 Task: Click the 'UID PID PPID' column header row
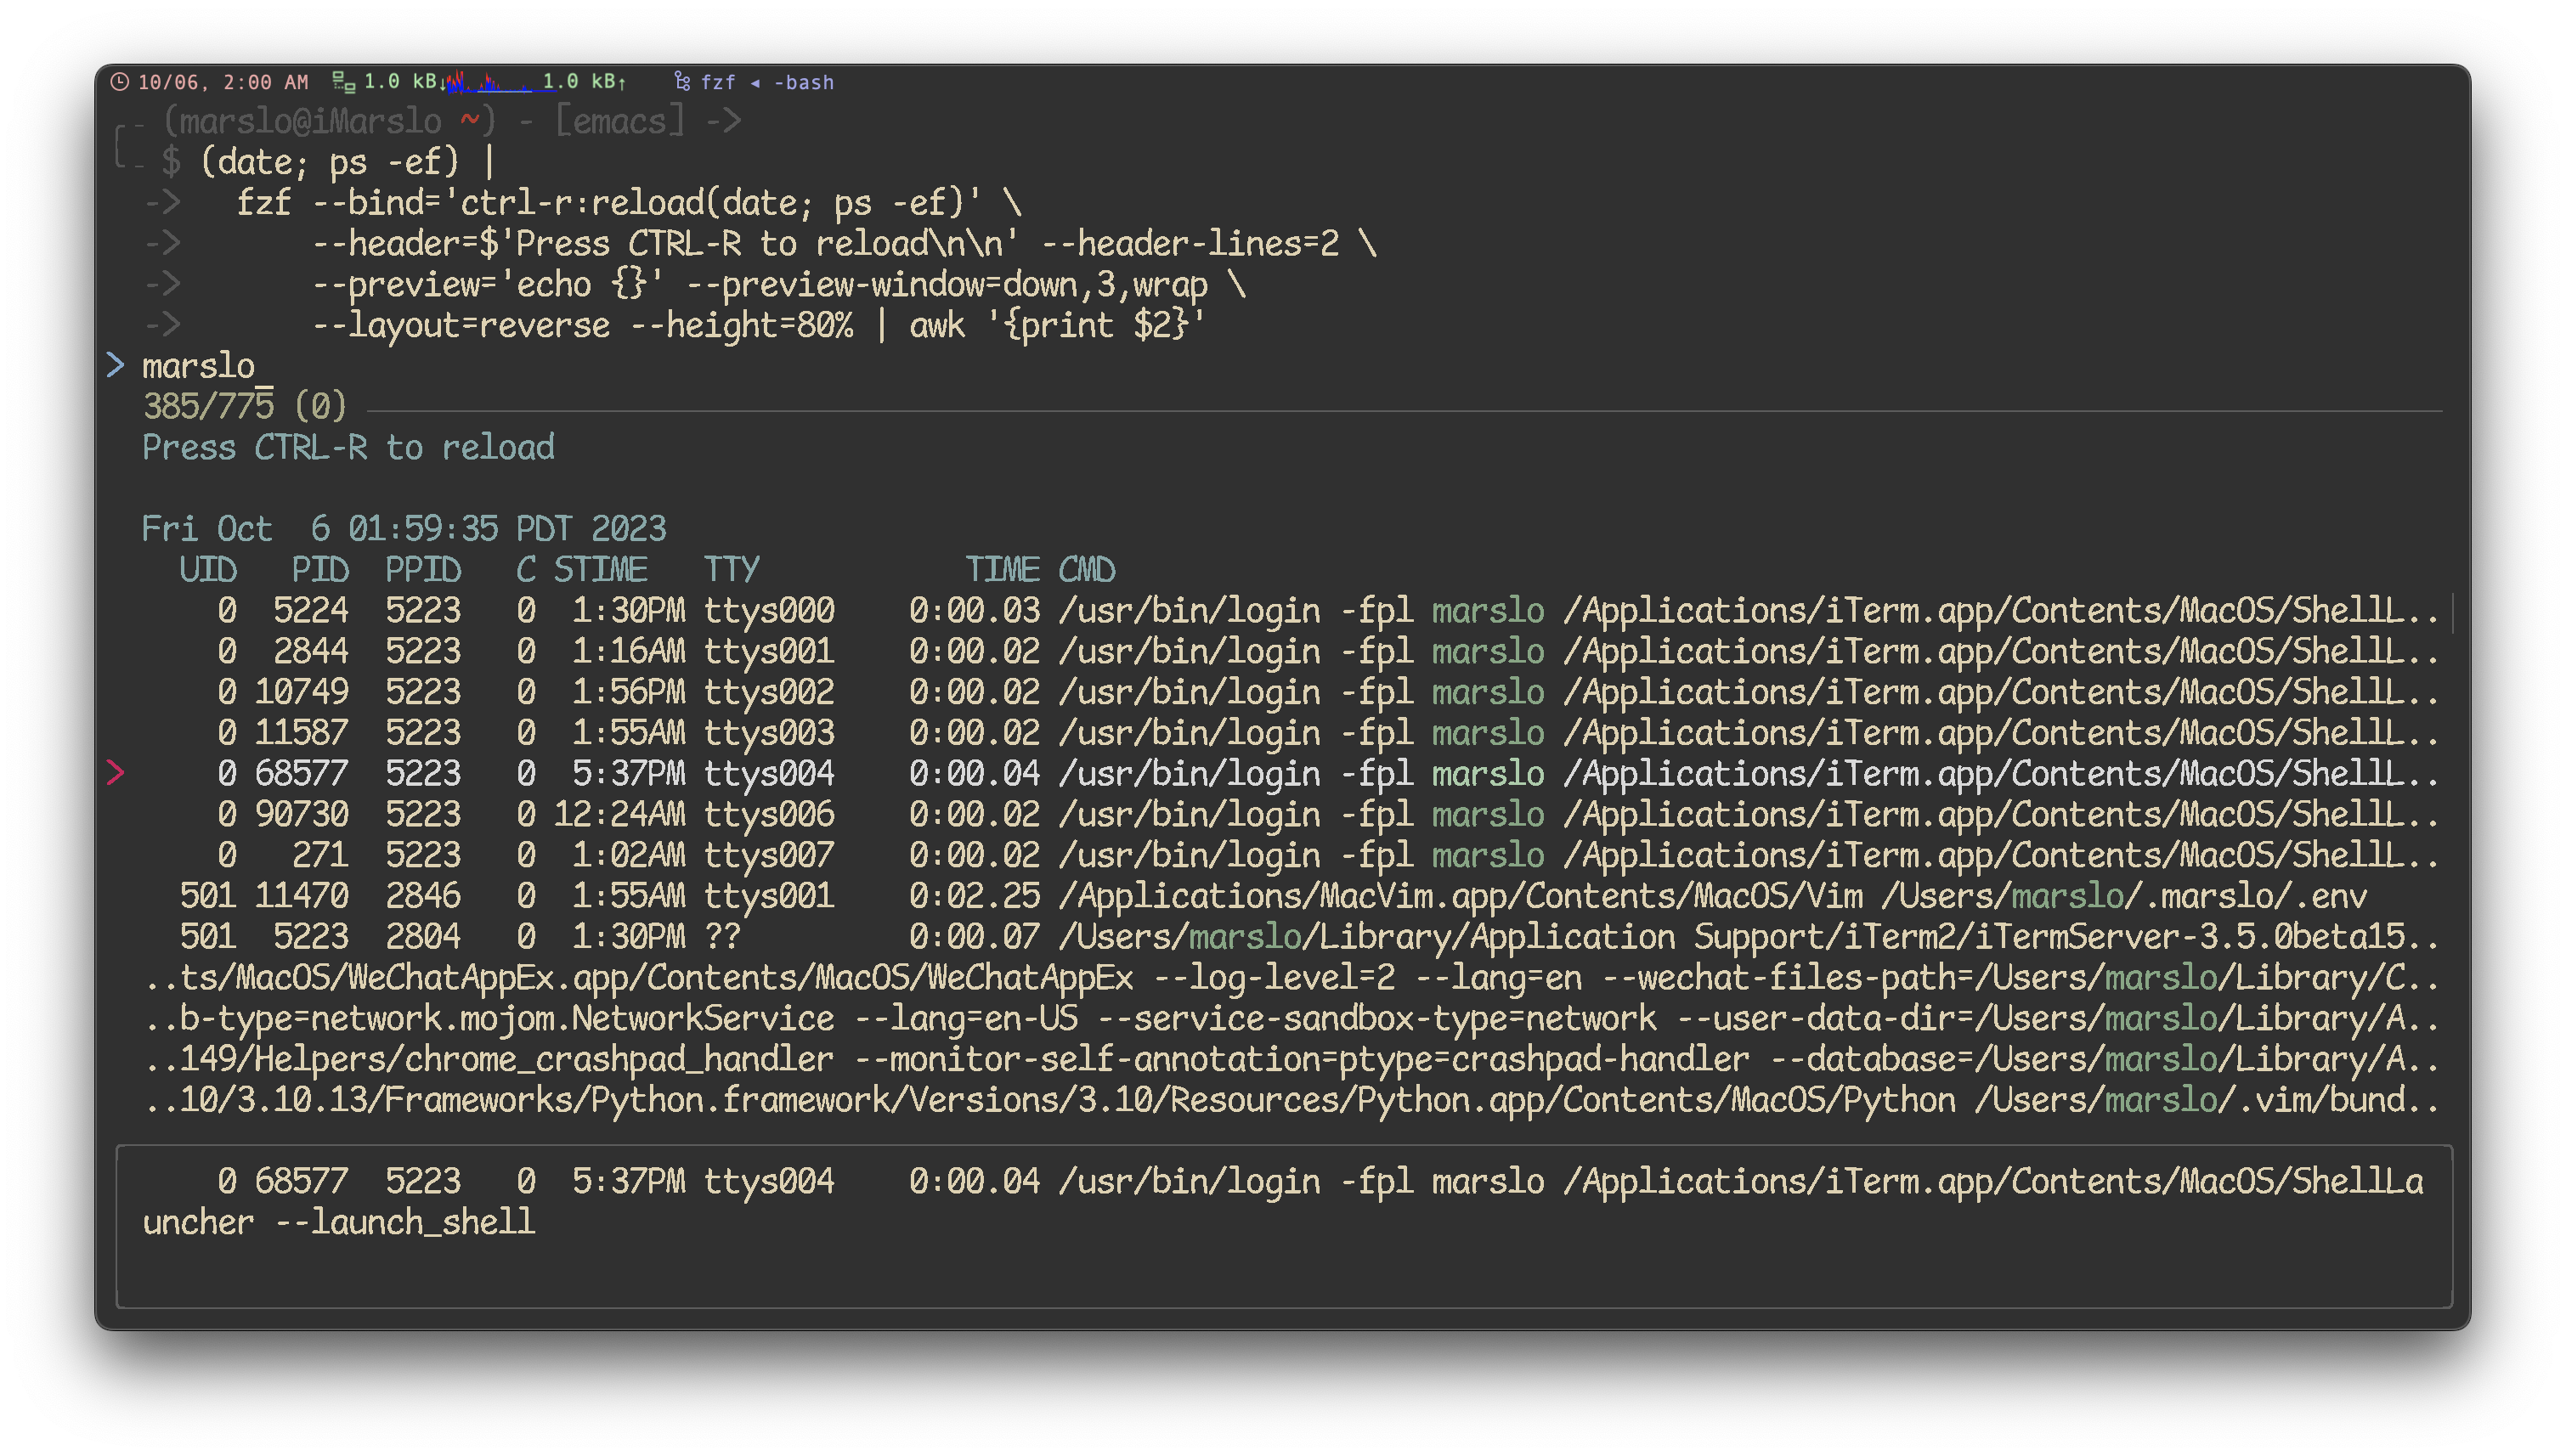pyautogui.click(x=647, y=570)
